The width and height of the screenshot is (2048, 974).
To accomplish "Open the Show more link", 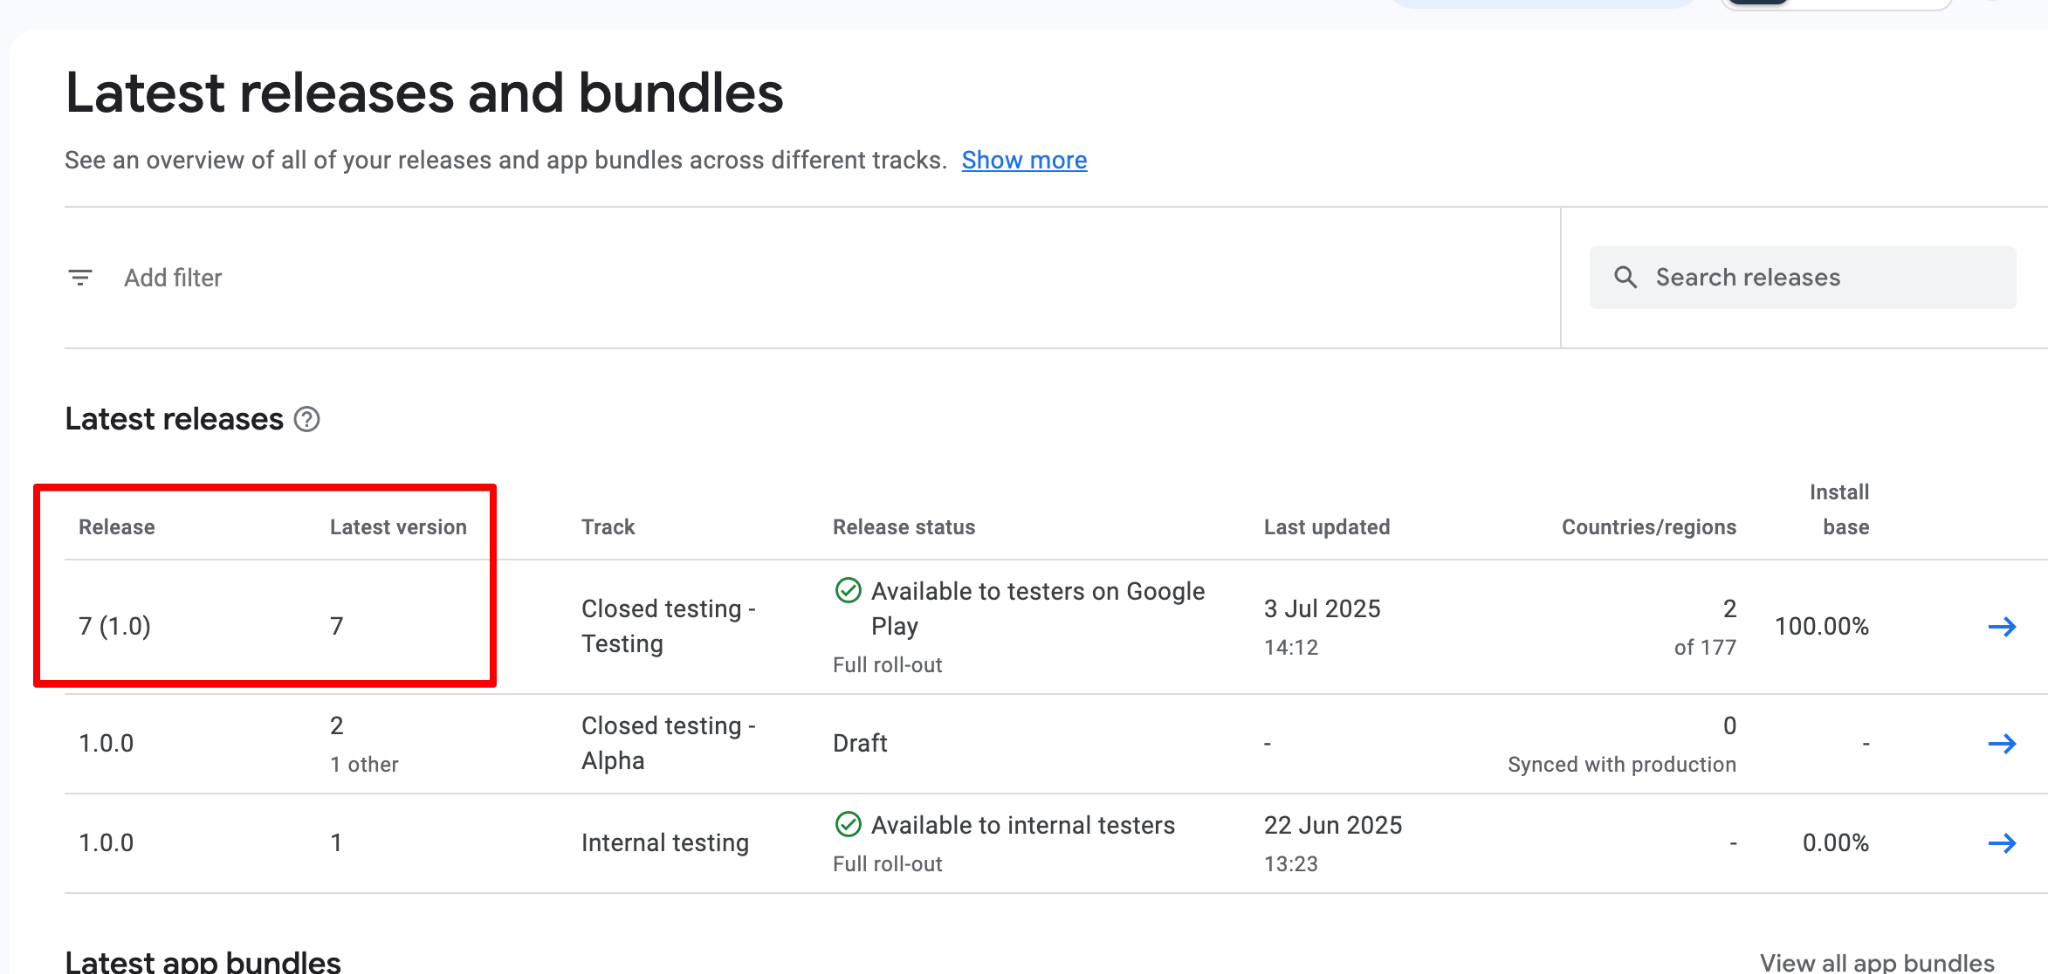I will tap(1024, 160).
